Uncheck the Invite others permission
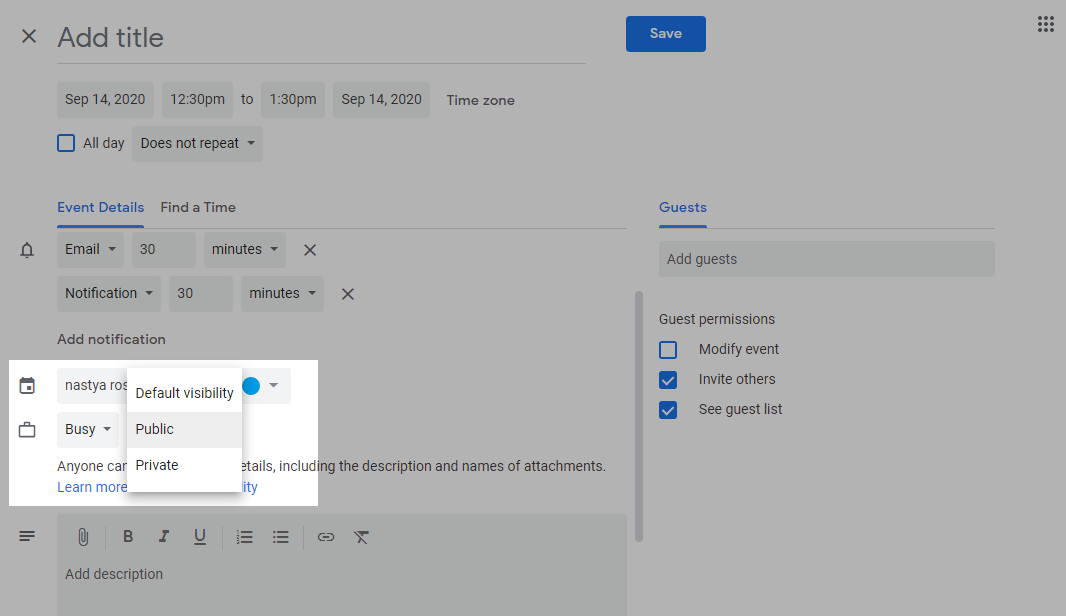Viewport: 1066px width, 616px height. coord(668,379)
